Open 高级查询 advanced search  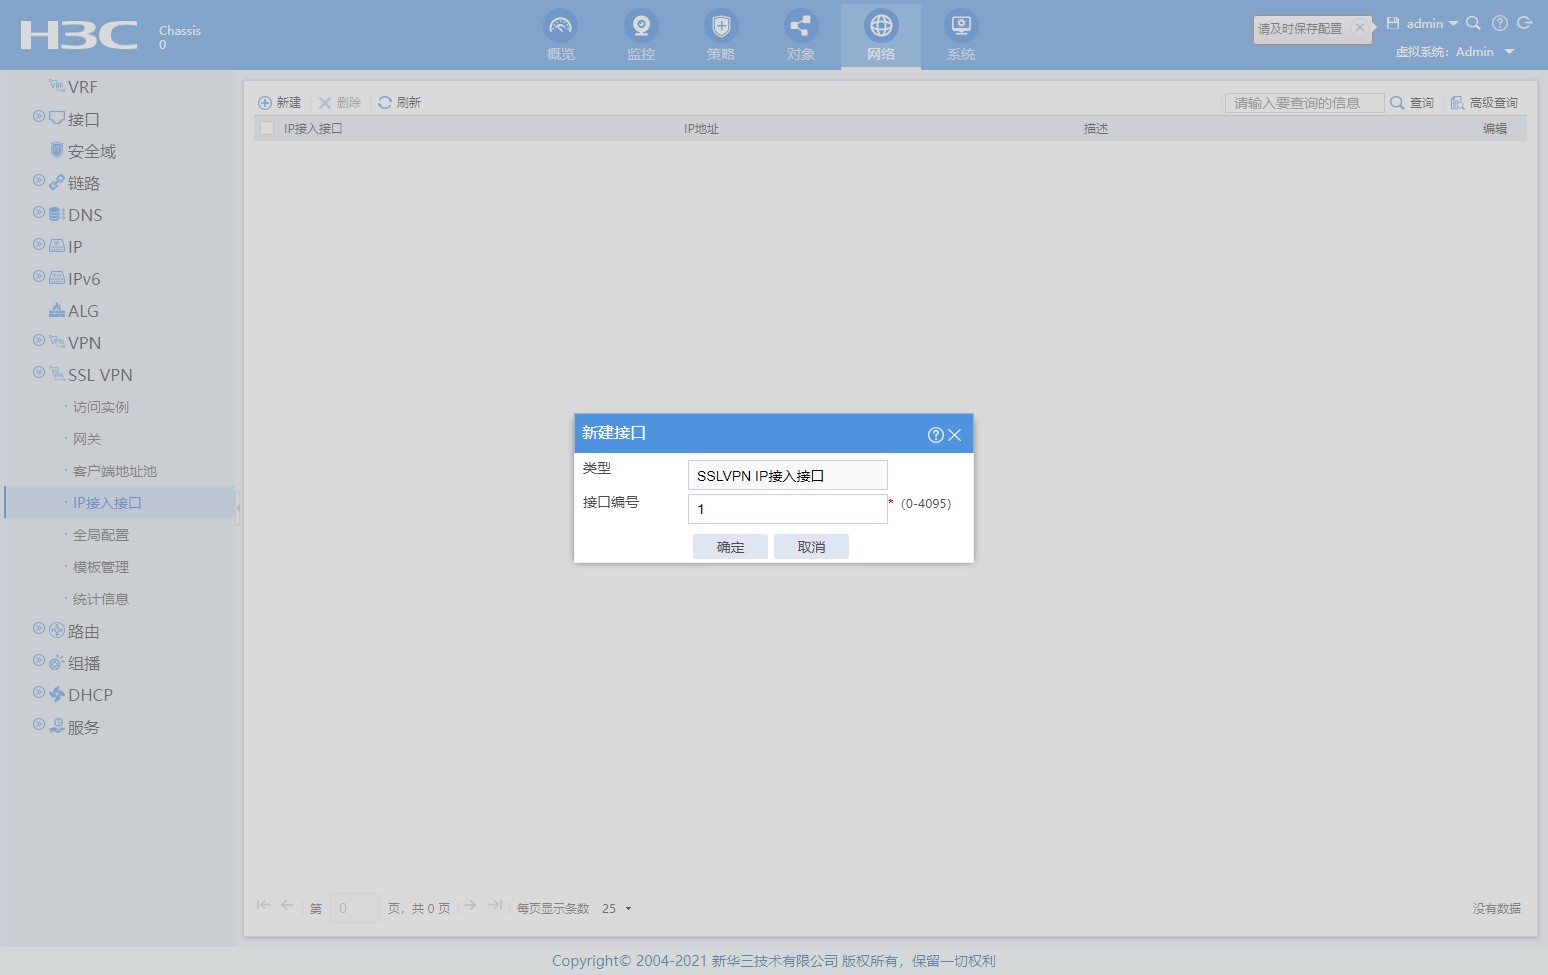[1484, 103]
